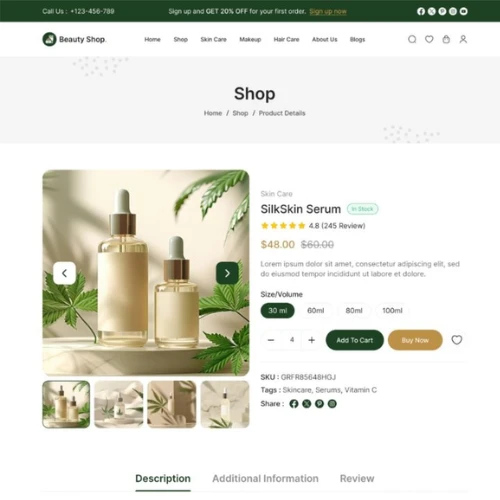Click Facebook icon in top green bar
The height and width of the screenshot is (500, 500).
pyautogui.click(x=421, y=11)
